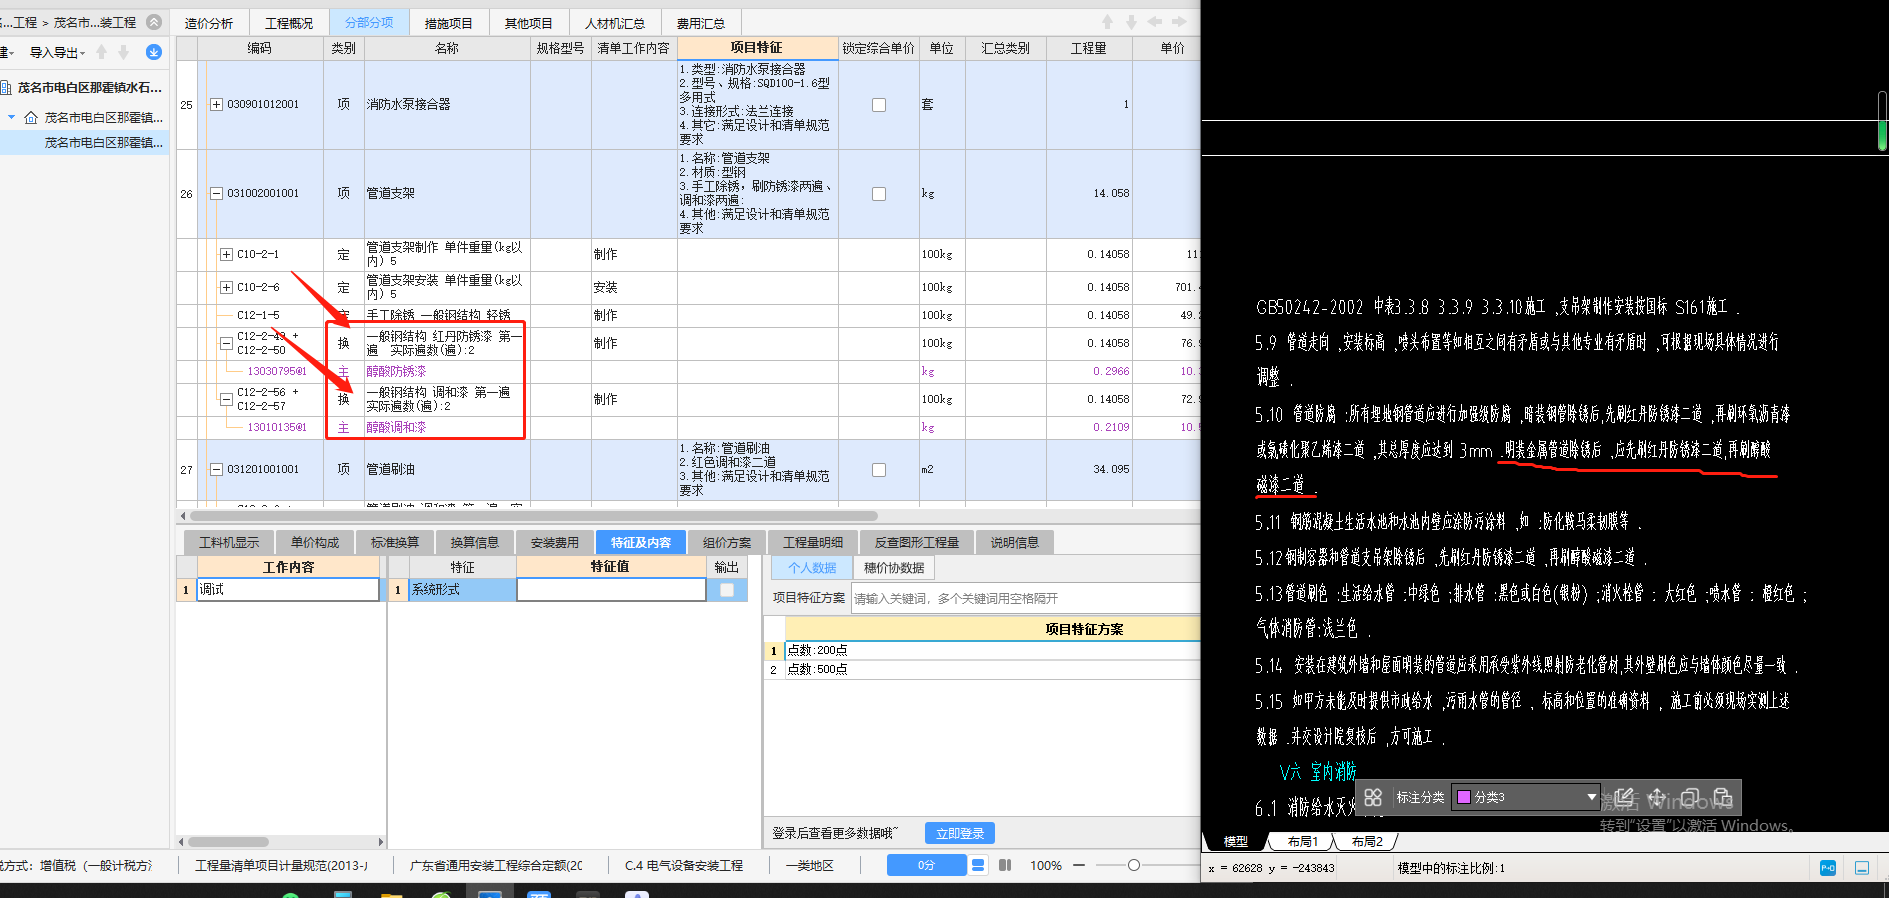Click the edit annotation pencil icon in CAD bar
This screenshot has width=1889, height=898.
pyautogui.click(x=1624, y=797)
